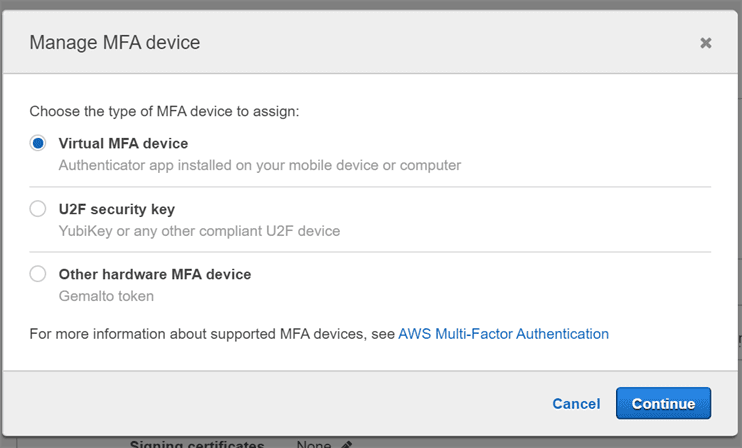Select the Virtual MFA device radio button
Image resolution: width=742 pixels, height=448 pixels.
coord(38,143)
